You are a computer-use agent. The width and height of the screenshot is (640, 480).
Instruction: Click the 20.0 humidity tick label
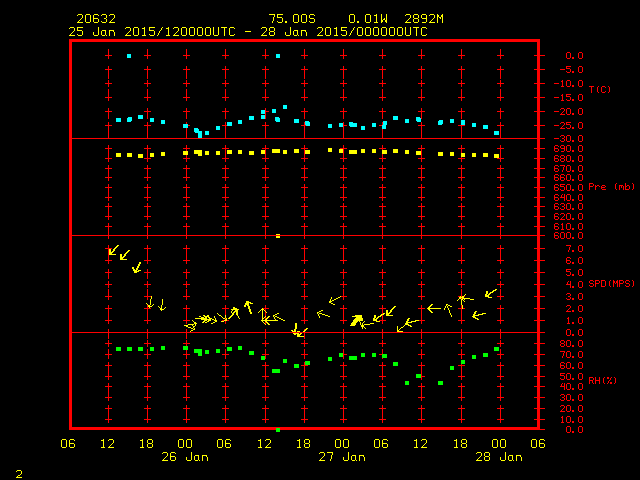point(571,409)
